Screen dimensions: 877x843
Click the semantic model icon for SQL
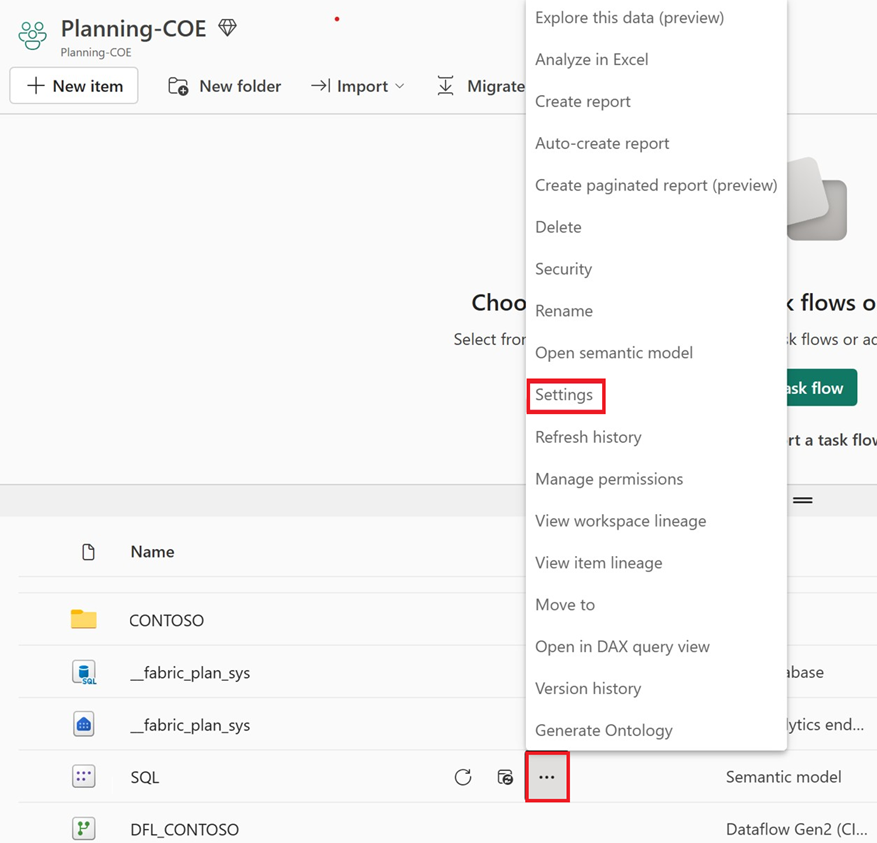click(84, 776)
